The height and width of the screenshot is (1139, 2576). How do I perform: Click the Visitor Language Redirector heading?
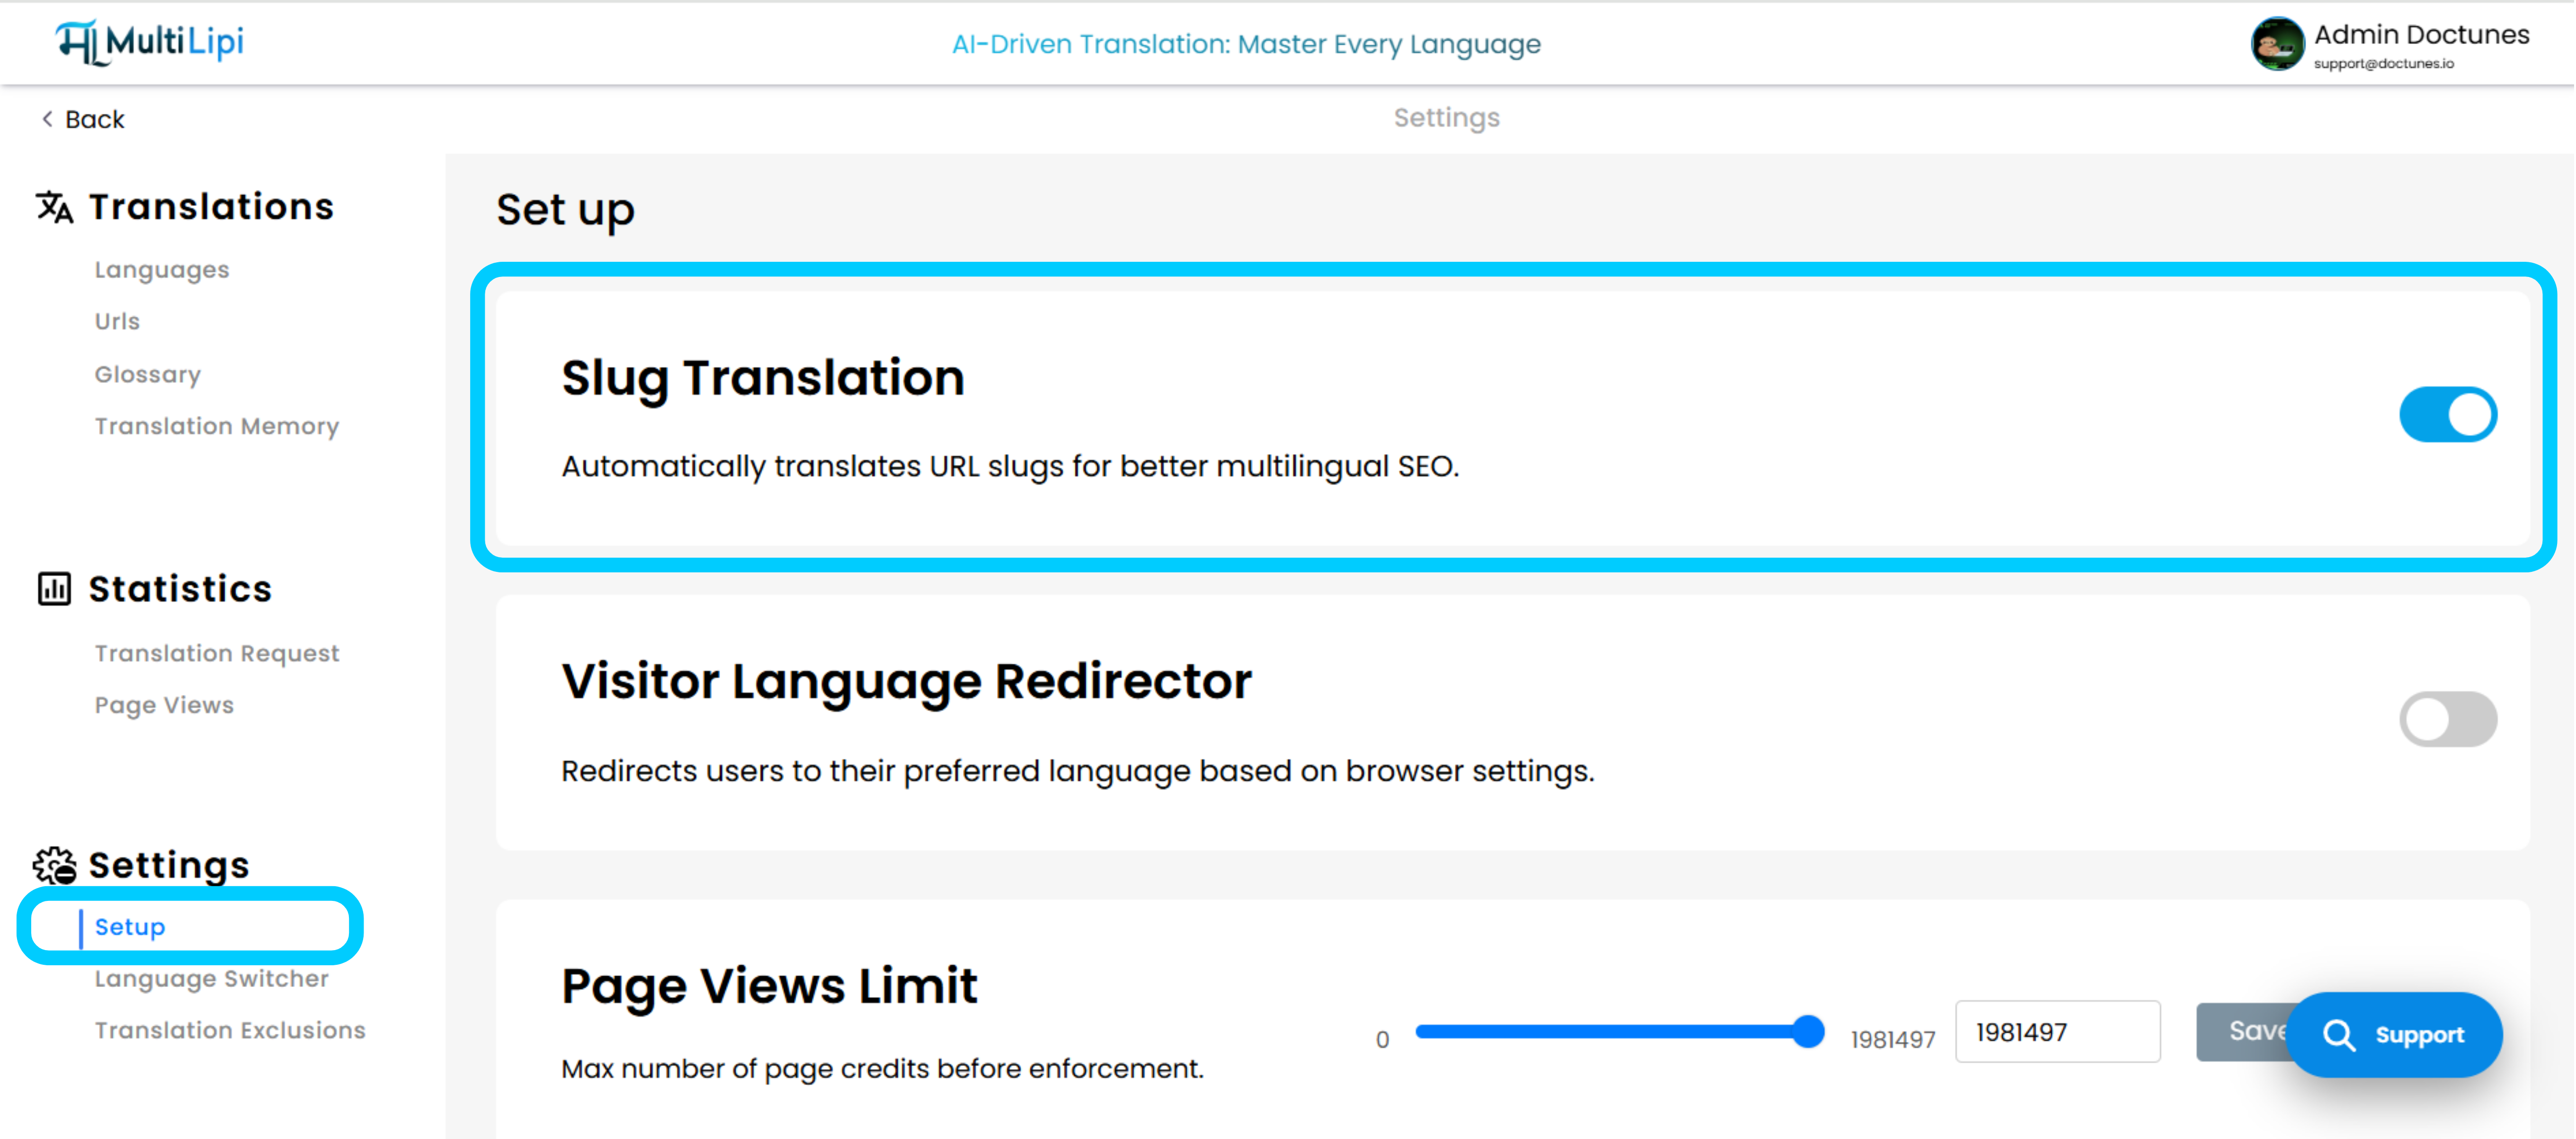906,682
